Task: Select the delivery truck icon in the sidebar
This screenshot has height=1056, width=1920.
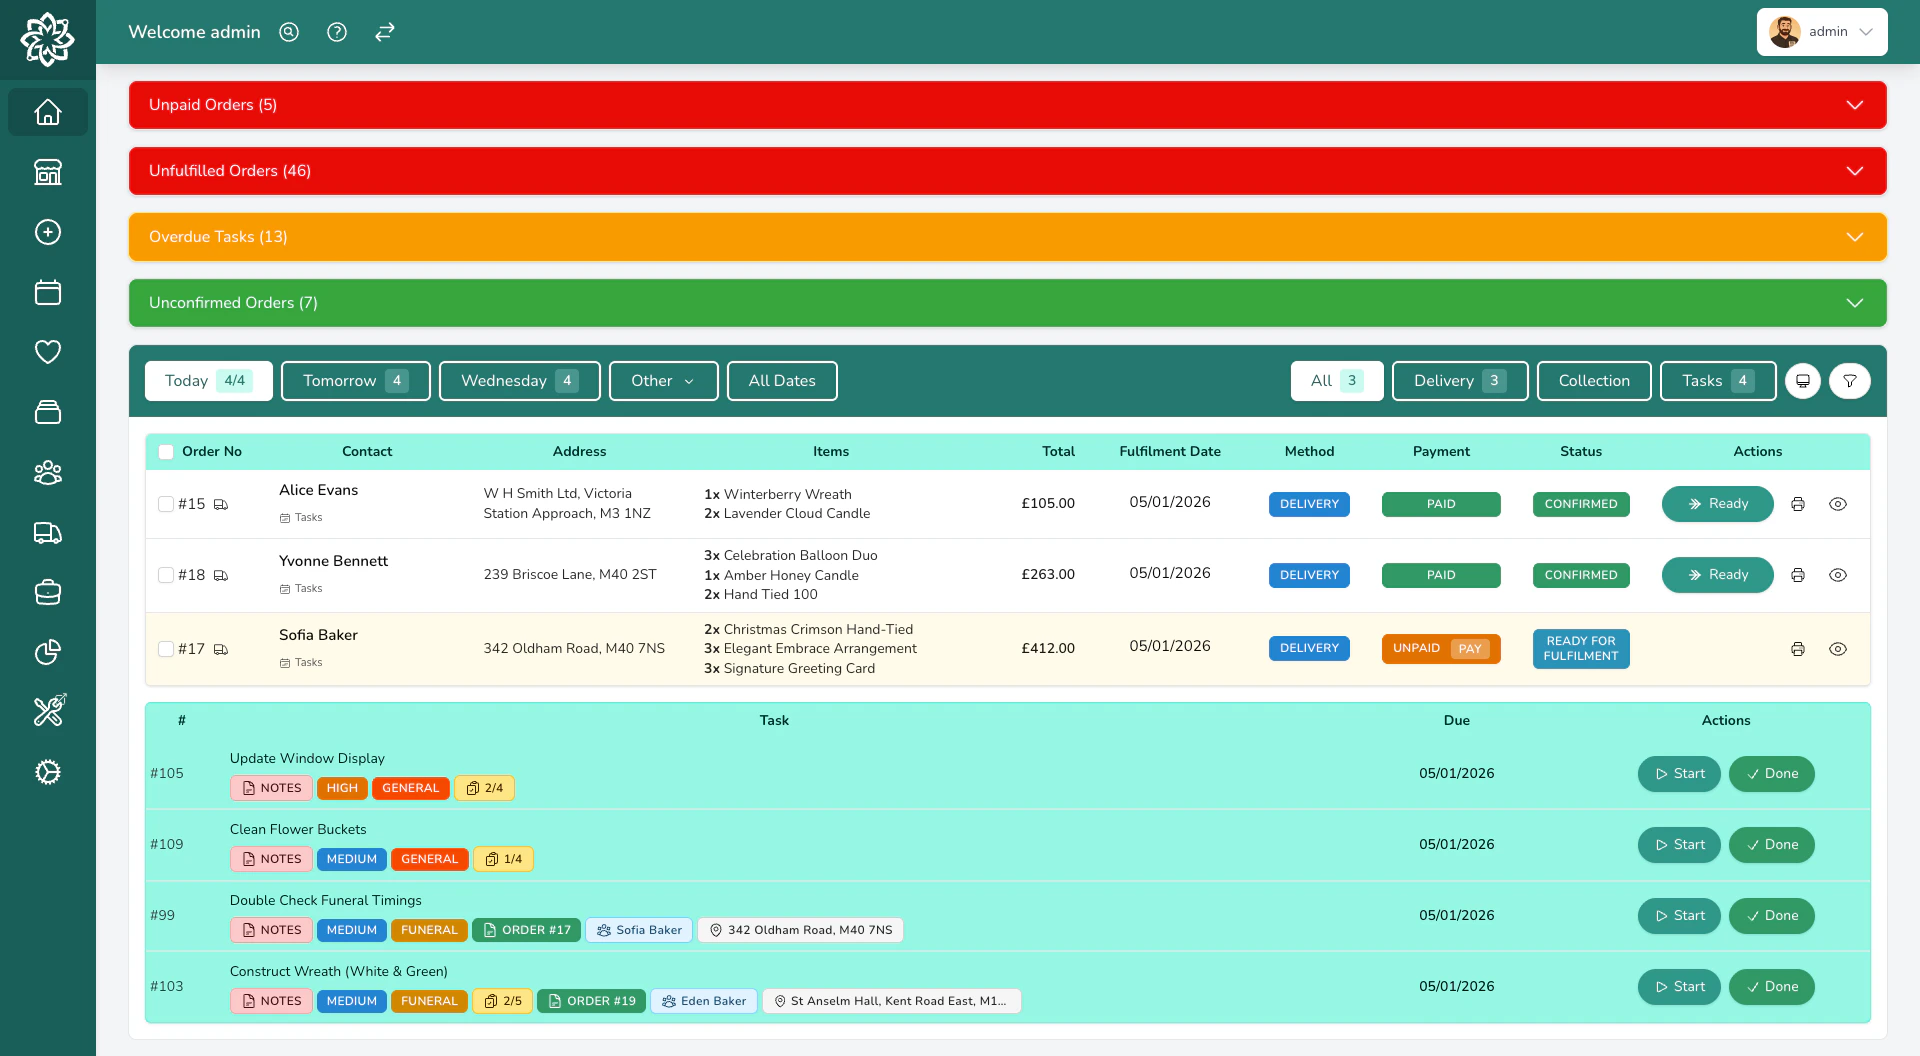Action: [x=47, y=533]
